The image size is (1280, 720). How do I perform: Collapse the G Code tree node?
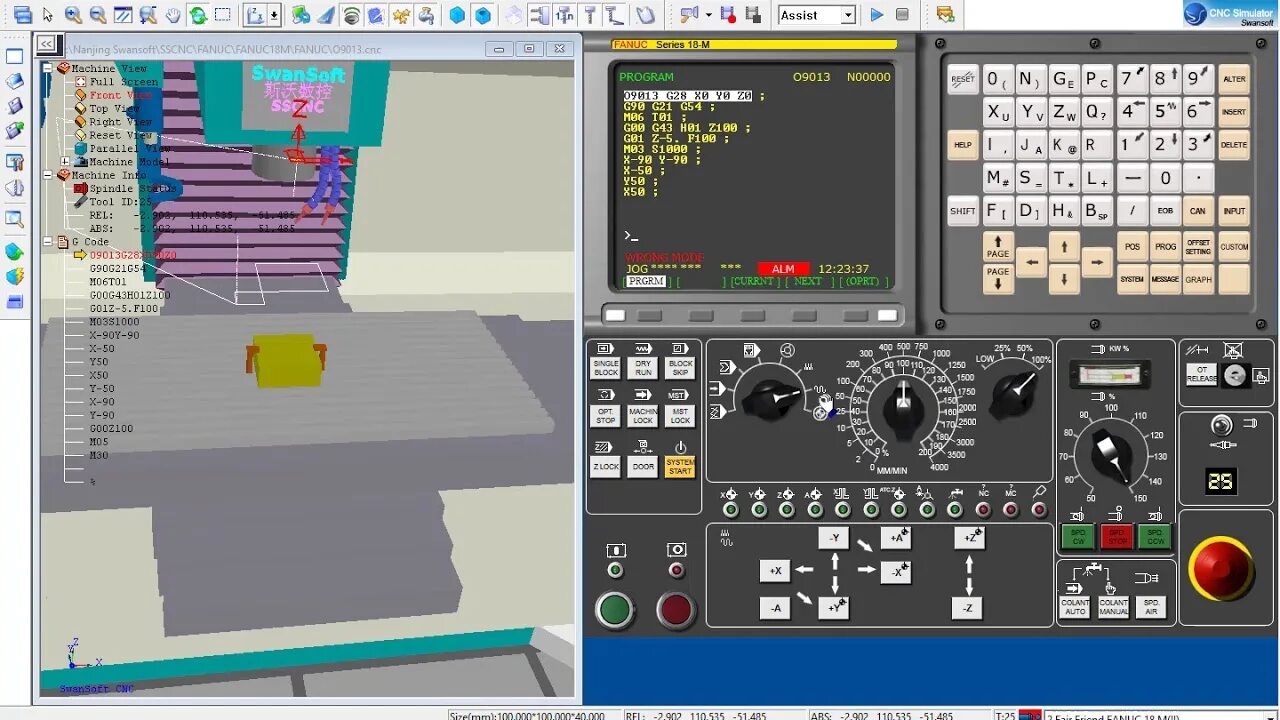tap(47, 241)
